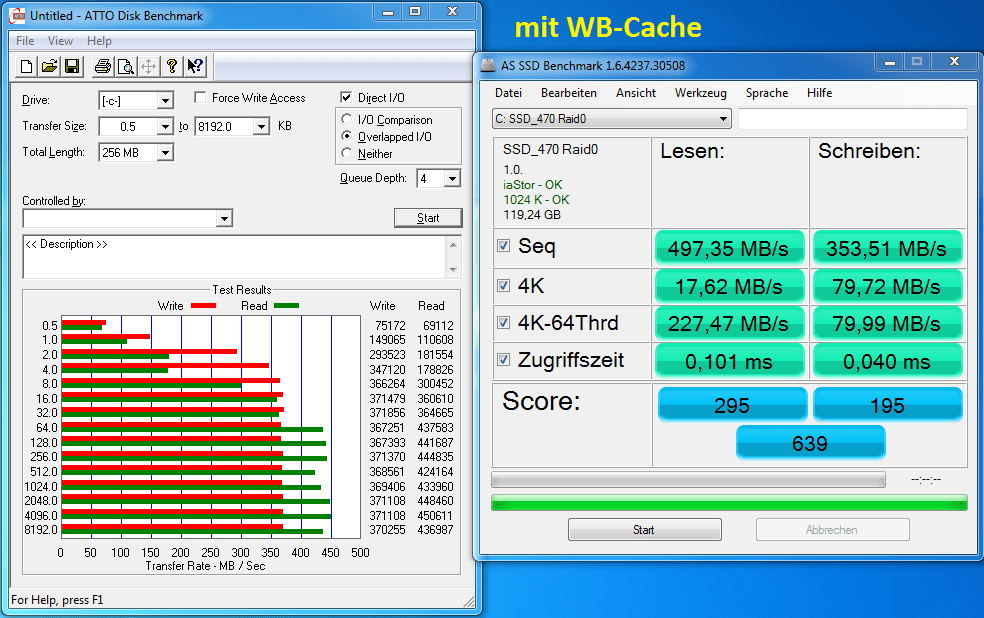
Task: Uncheck the Seq test checkbox
Action: [503, 245]
